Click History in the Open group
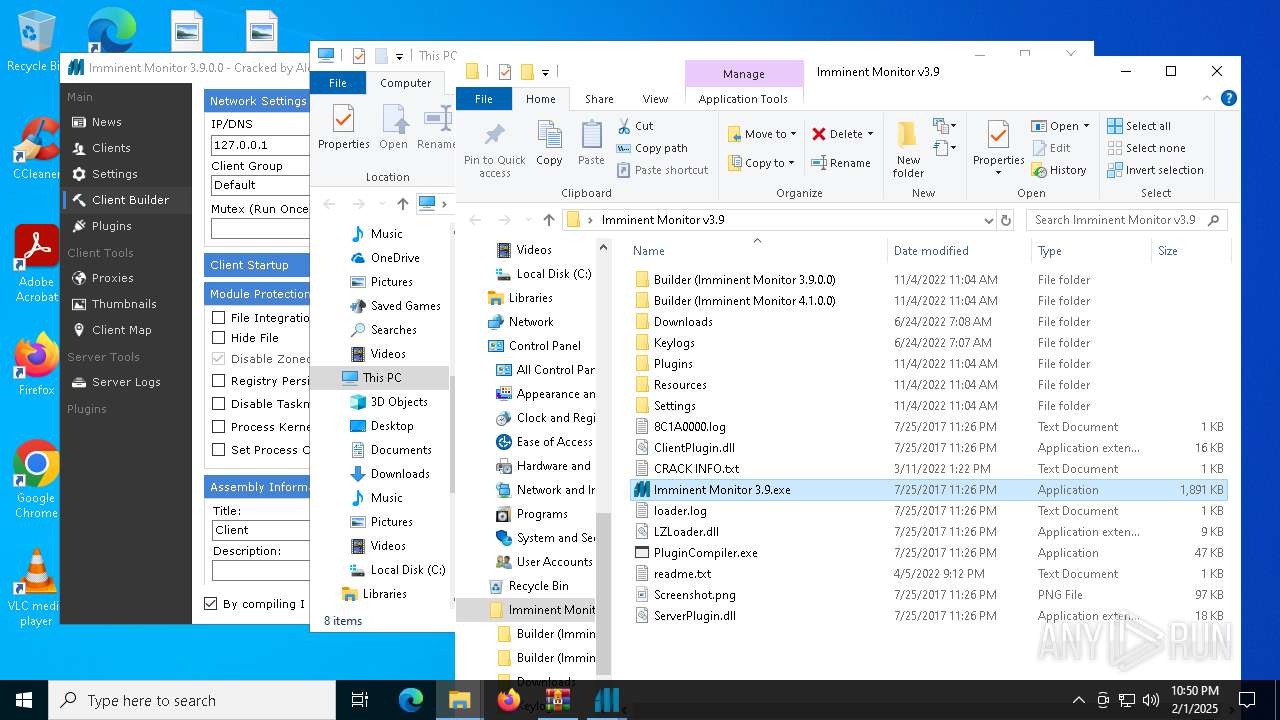 1059,170
